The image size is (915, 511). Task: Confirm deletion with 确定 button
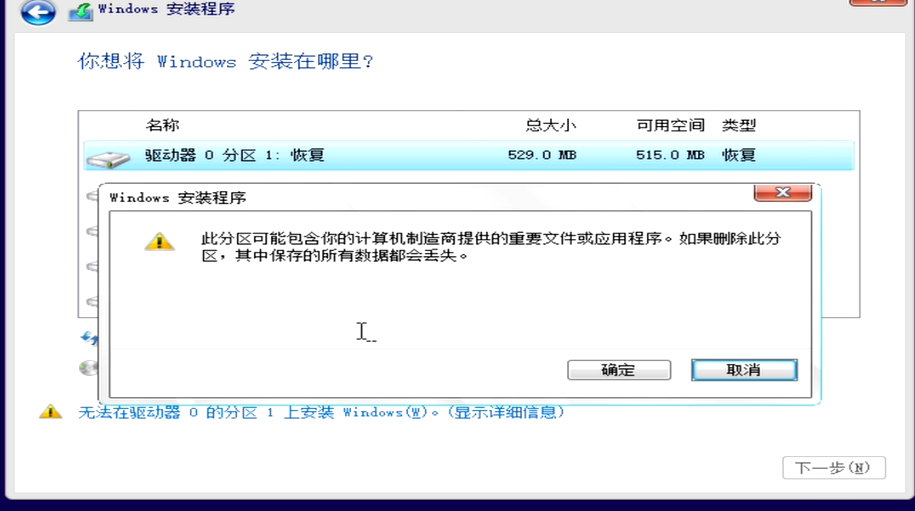[x=619, y=370]
